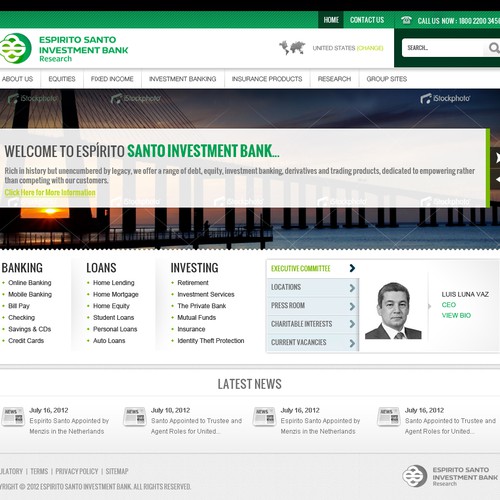Open the Savings & CDs link
The width and height of the screenshot is (500, 500).
click(30, 329)
